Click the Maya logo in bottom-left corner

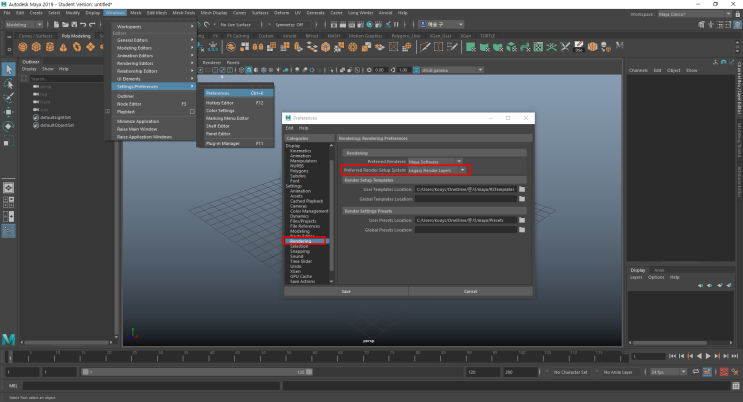pyautogui.click(x=9, y=339)
